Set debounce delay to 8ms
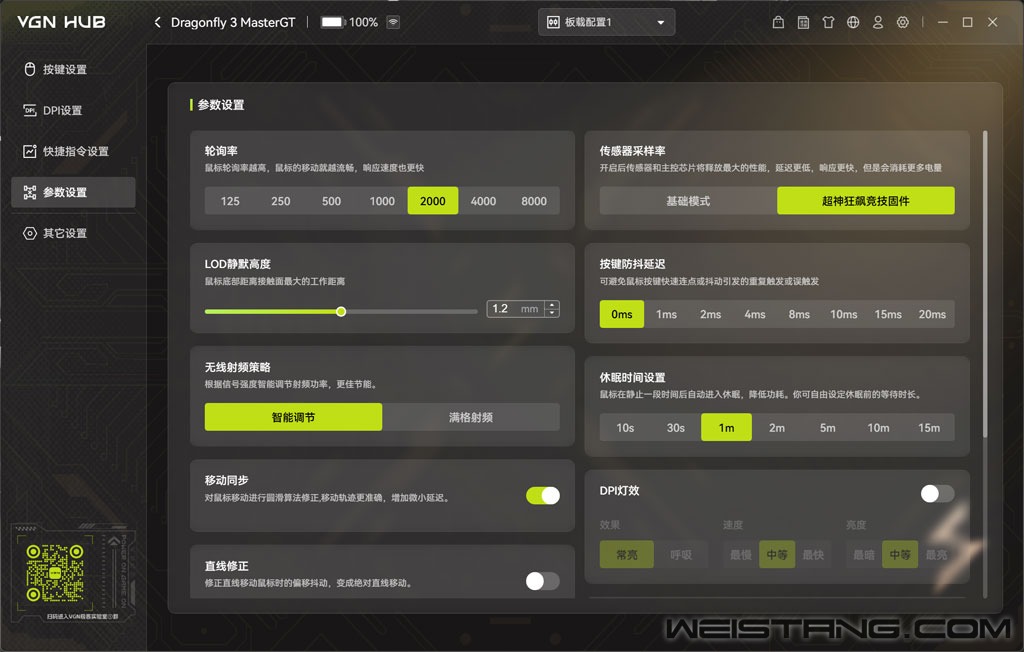Image resolution: width=1024 pixels, height=652 pixels. 799,314
